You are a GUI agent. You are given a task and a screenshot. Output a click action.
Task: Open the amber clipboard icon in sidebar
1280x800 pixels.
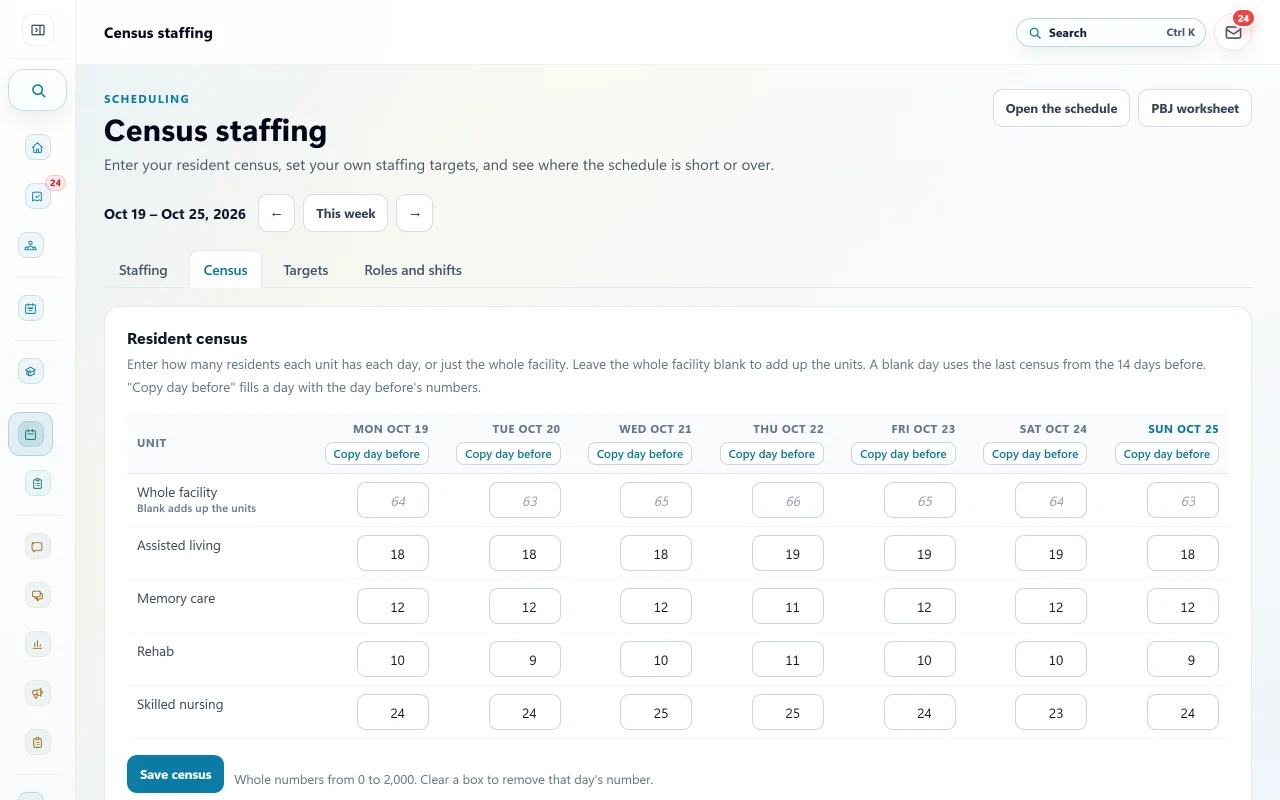[x=37, y=742]
